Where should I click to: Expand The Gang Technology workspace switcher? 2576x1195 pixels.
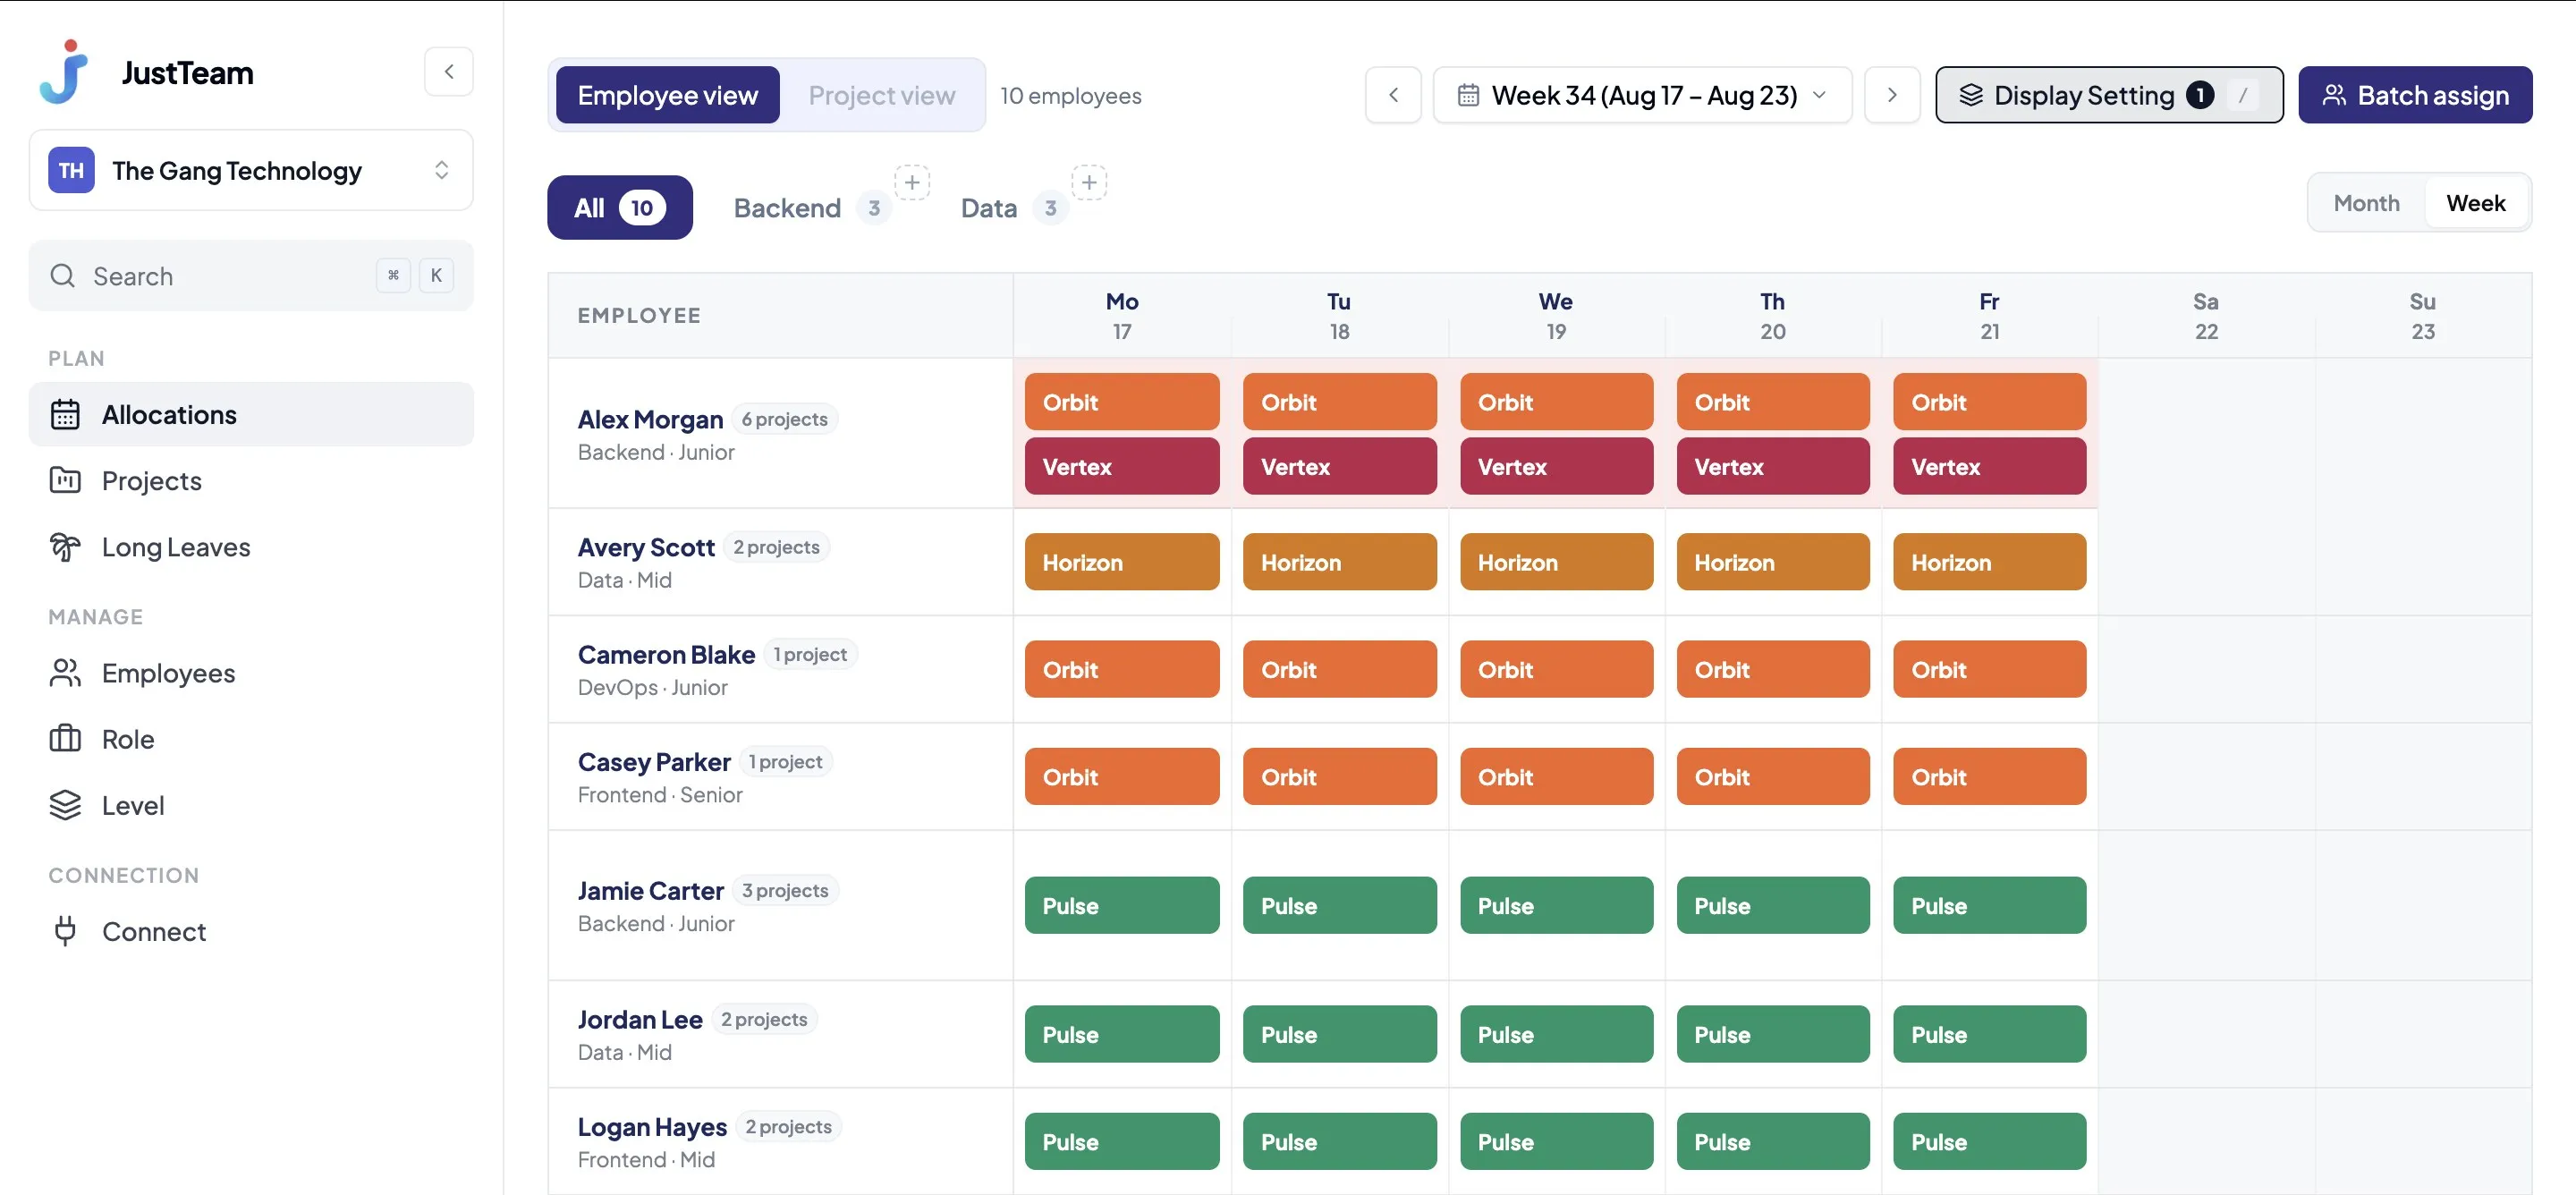[251, 170]
